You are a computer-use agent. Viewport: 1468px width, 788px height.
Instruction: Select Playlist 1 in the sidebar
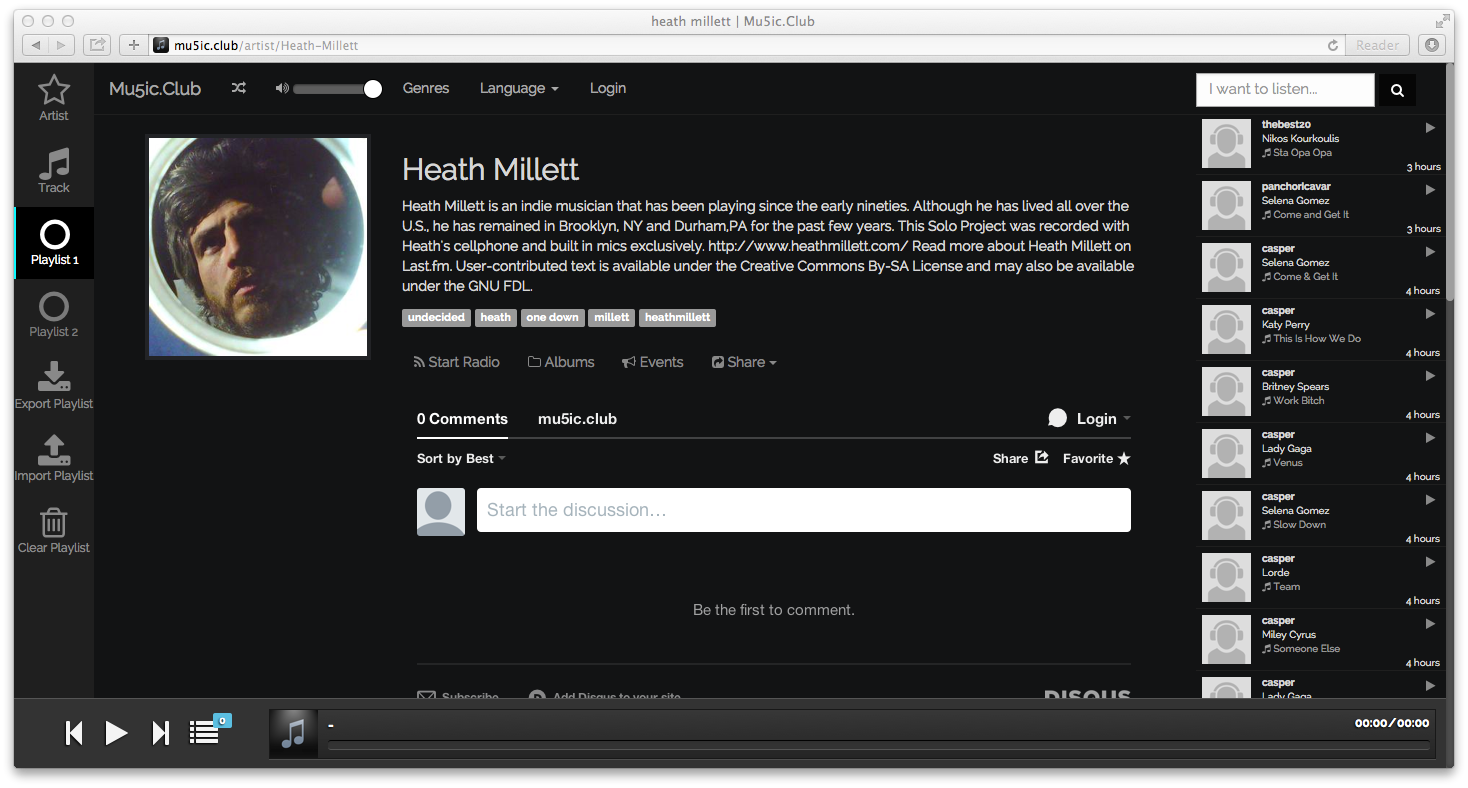pyautogui.click(x=54, y=243)
